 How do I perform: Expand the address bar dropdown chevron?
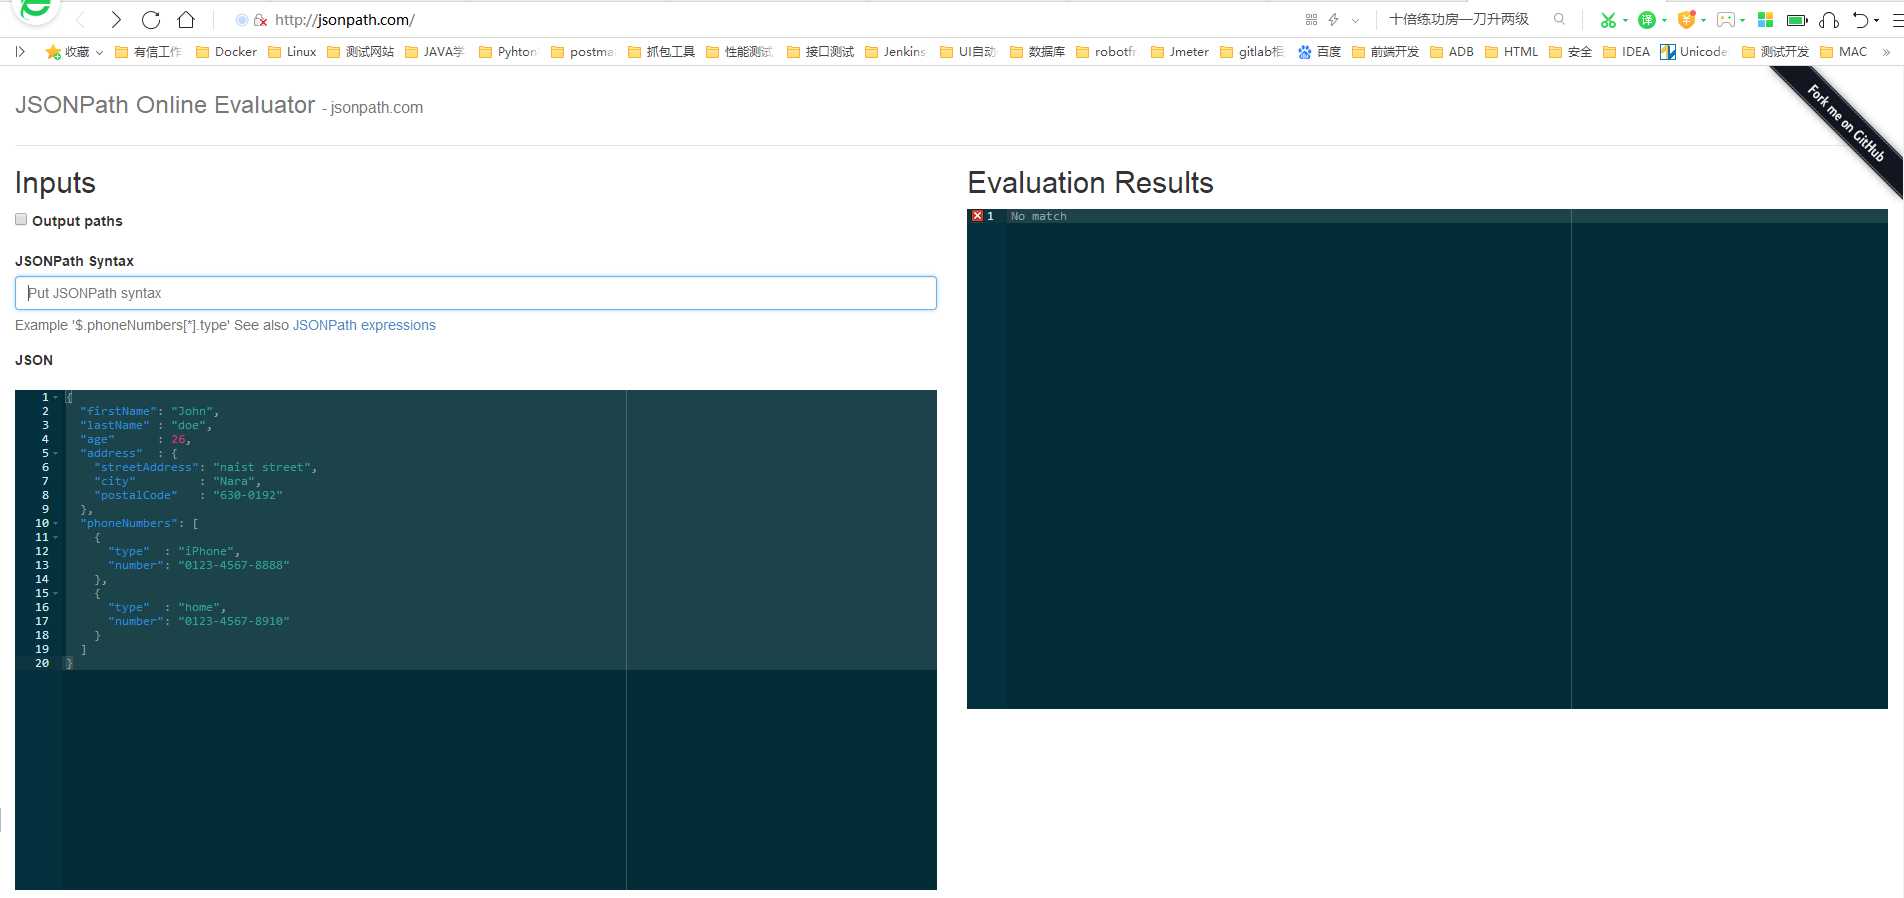click(1355, 20)
